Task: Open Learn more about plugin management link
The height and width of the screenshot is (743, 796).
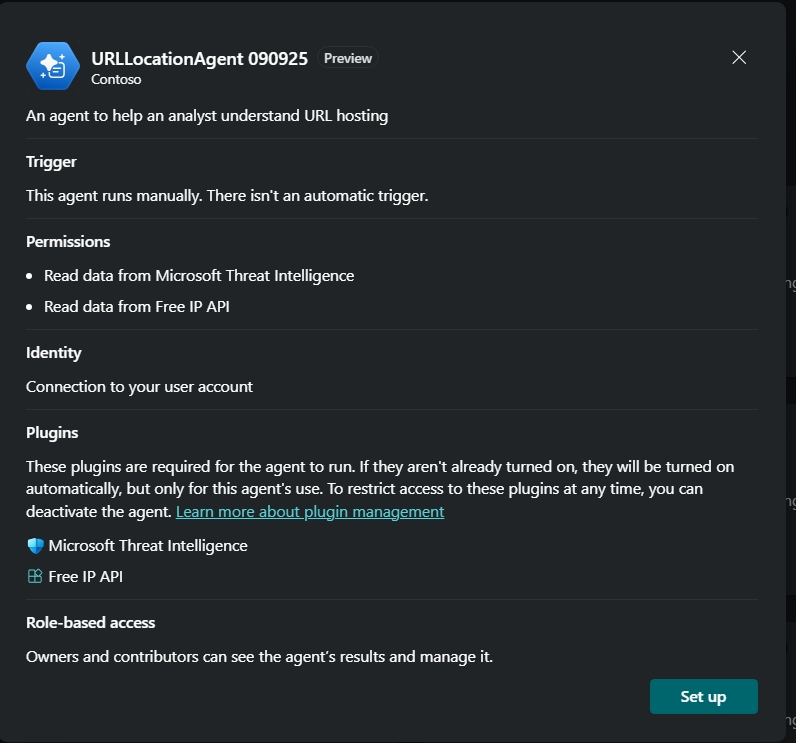Action: tap(310, 511)
